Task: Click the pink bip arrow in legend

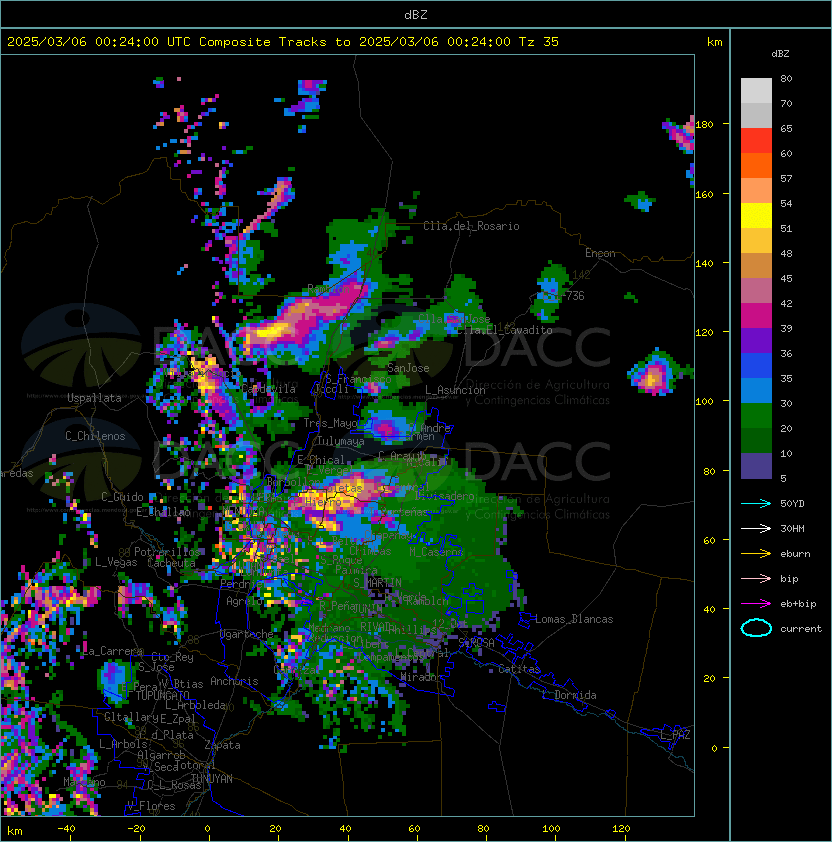Action: 756,579
